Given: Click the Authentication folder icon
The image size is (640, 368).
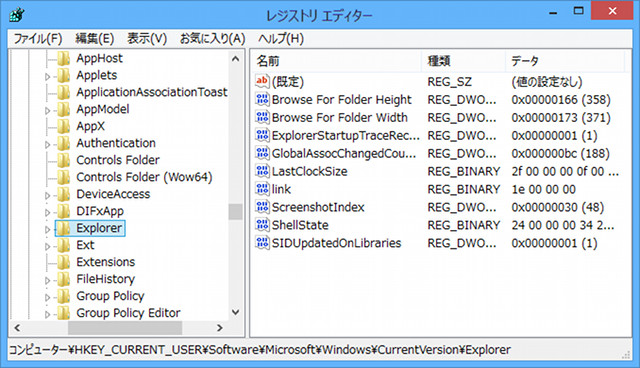Looking at the screenshot, I should (64, 143).
